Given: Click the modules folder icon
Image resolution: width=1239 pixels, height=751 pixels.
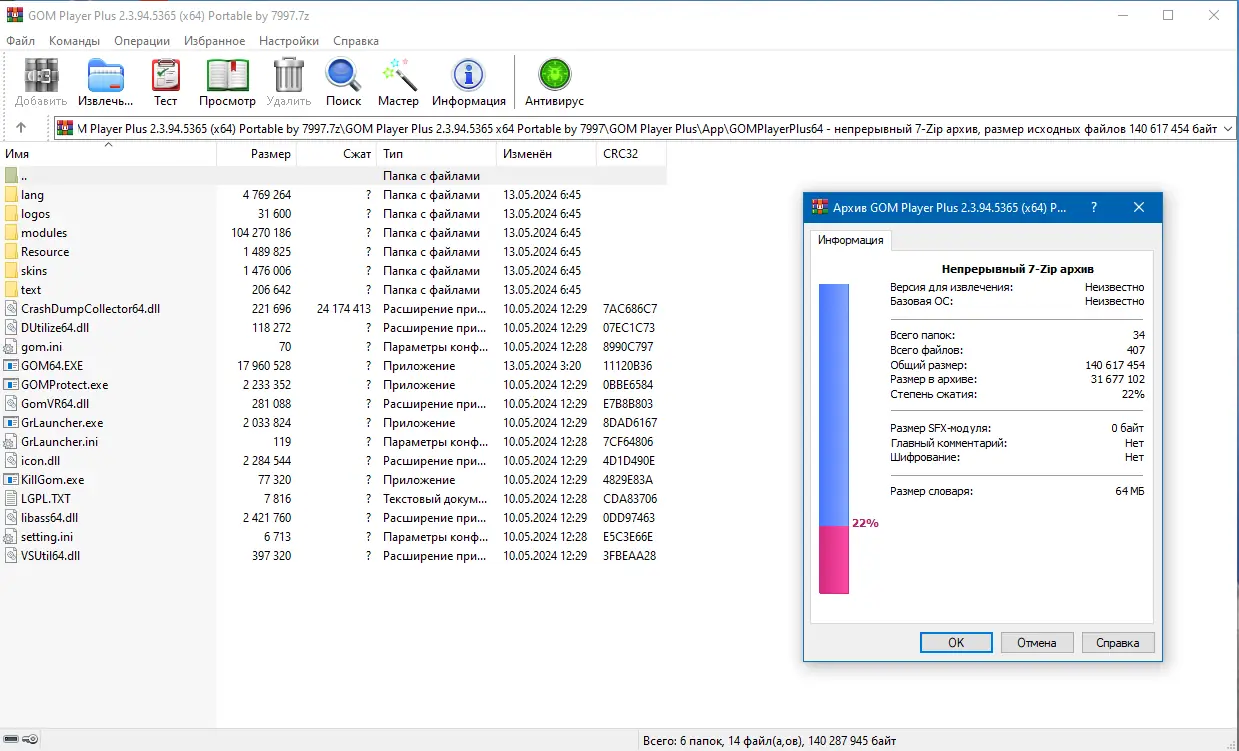Looking at the screenshot, I should 11,233.
